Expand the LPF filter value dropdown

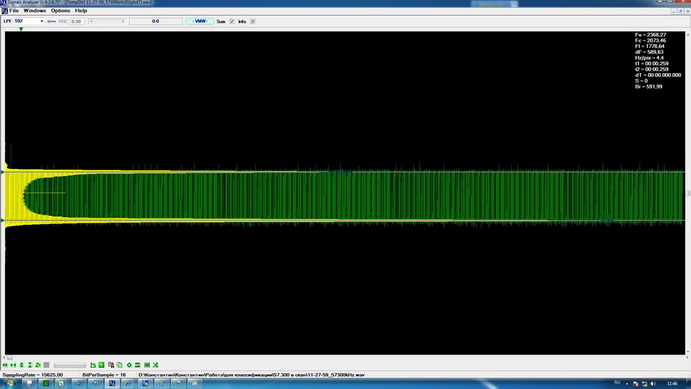point(42,21)
